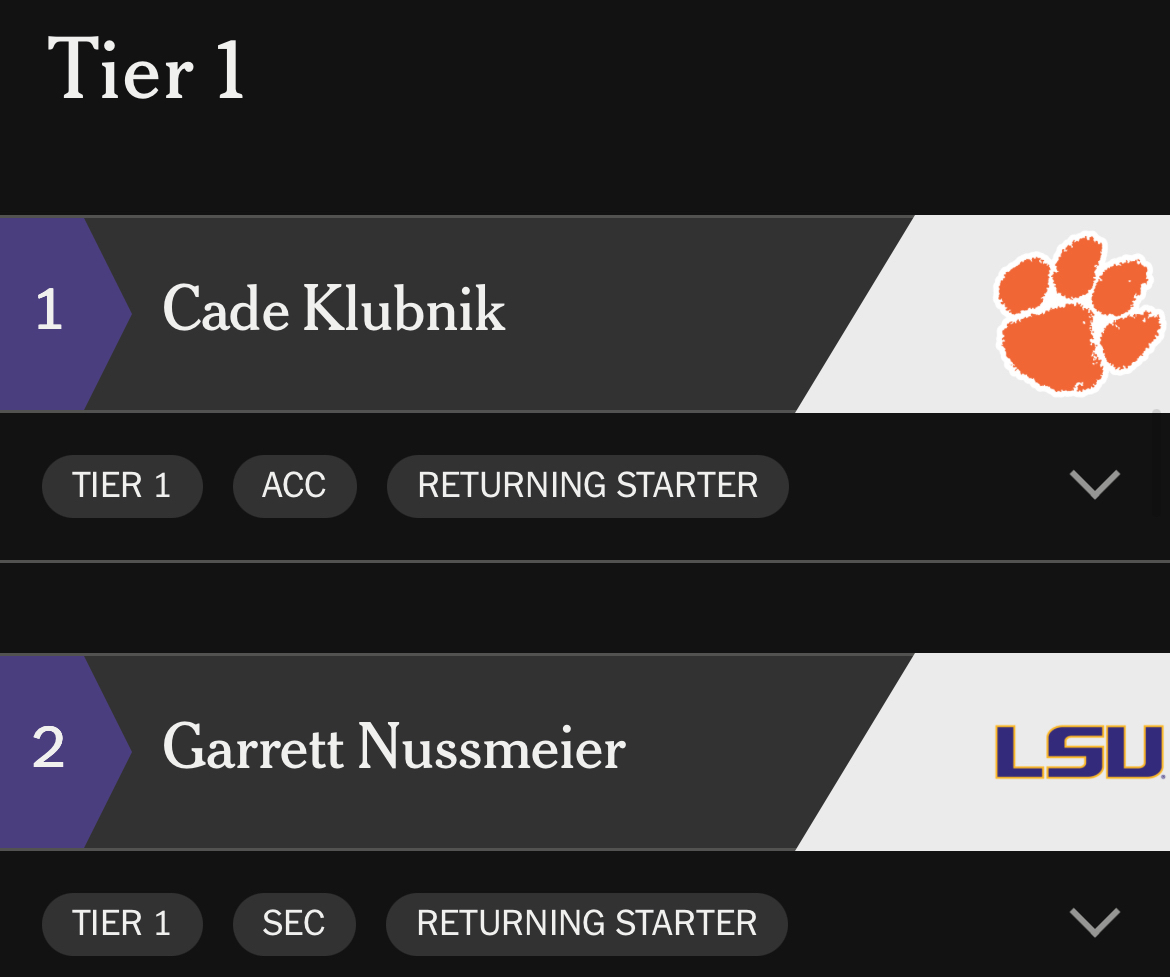Click the Tier 1 section heading
The width and height of the screenshot is (1170, 977).
point(146,70)
